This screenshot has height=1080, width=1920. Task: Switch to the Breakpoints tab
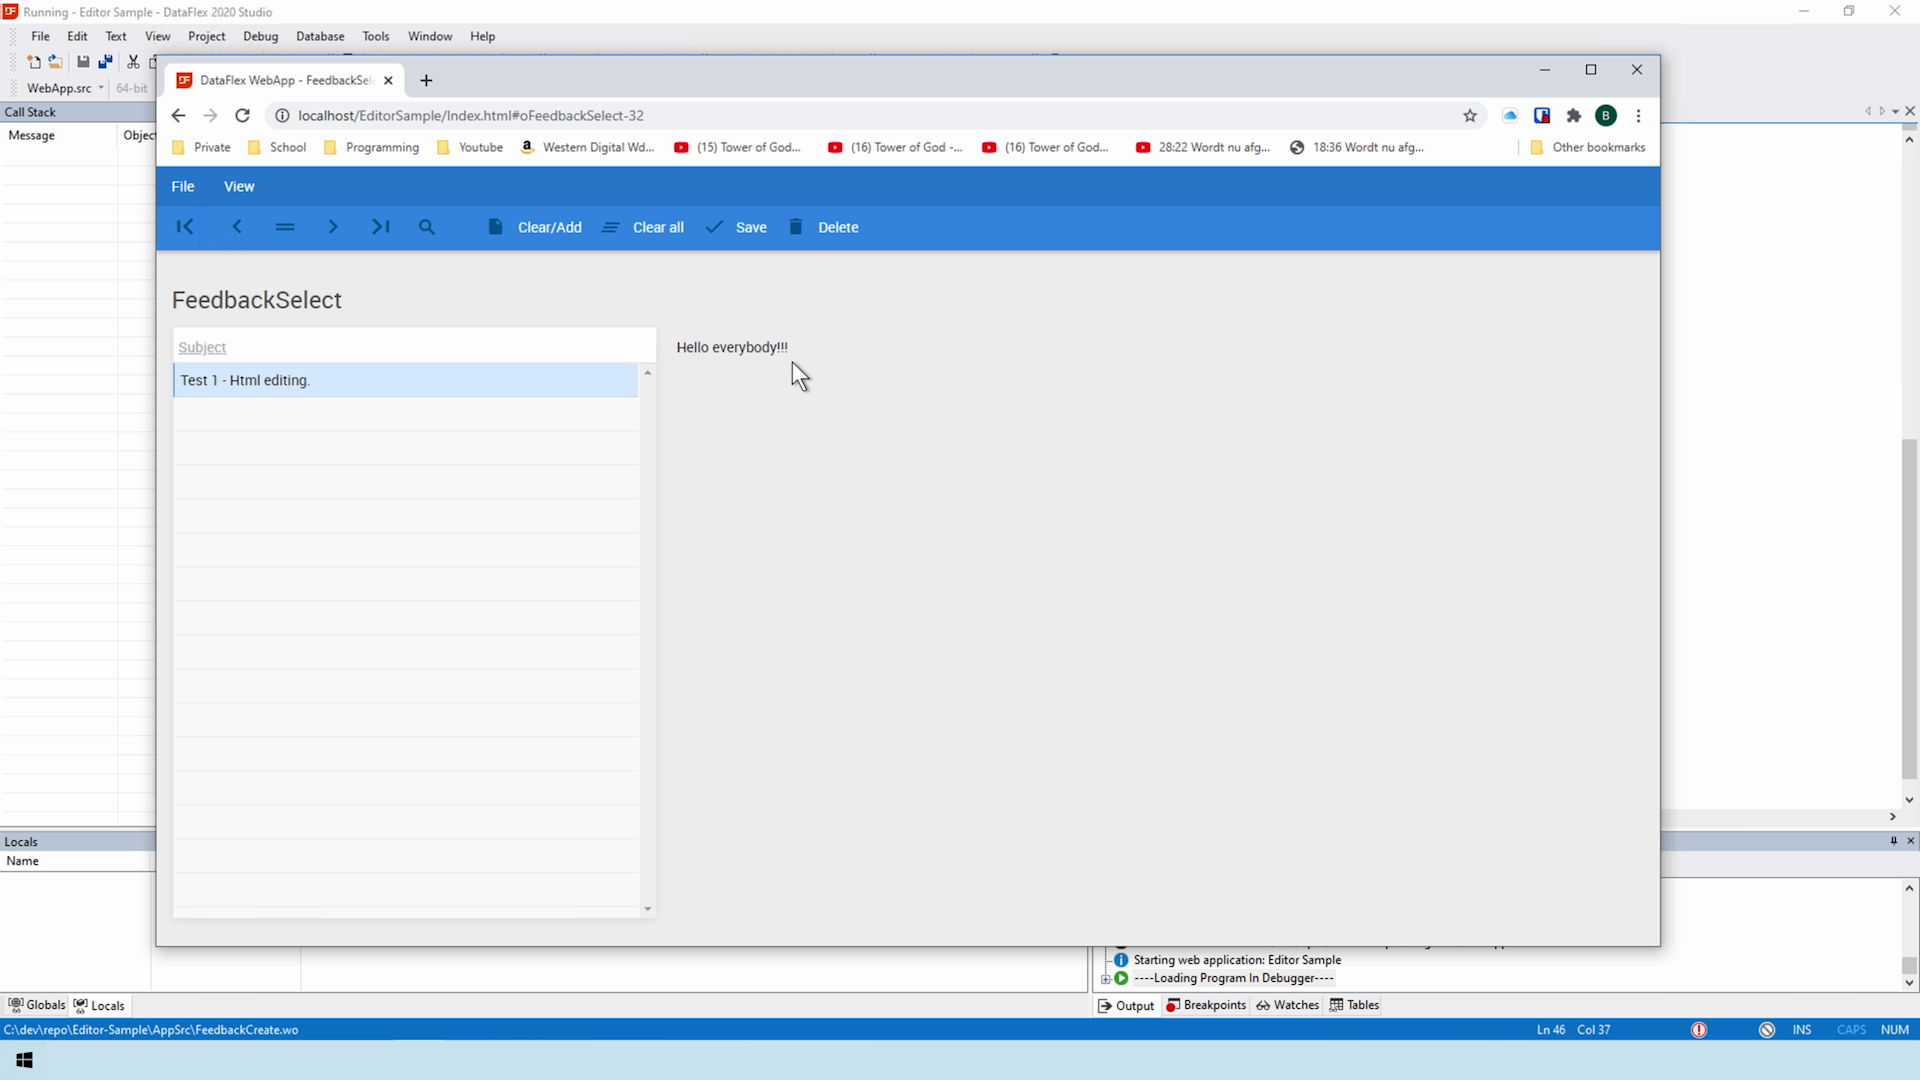coord(1206,1005)
